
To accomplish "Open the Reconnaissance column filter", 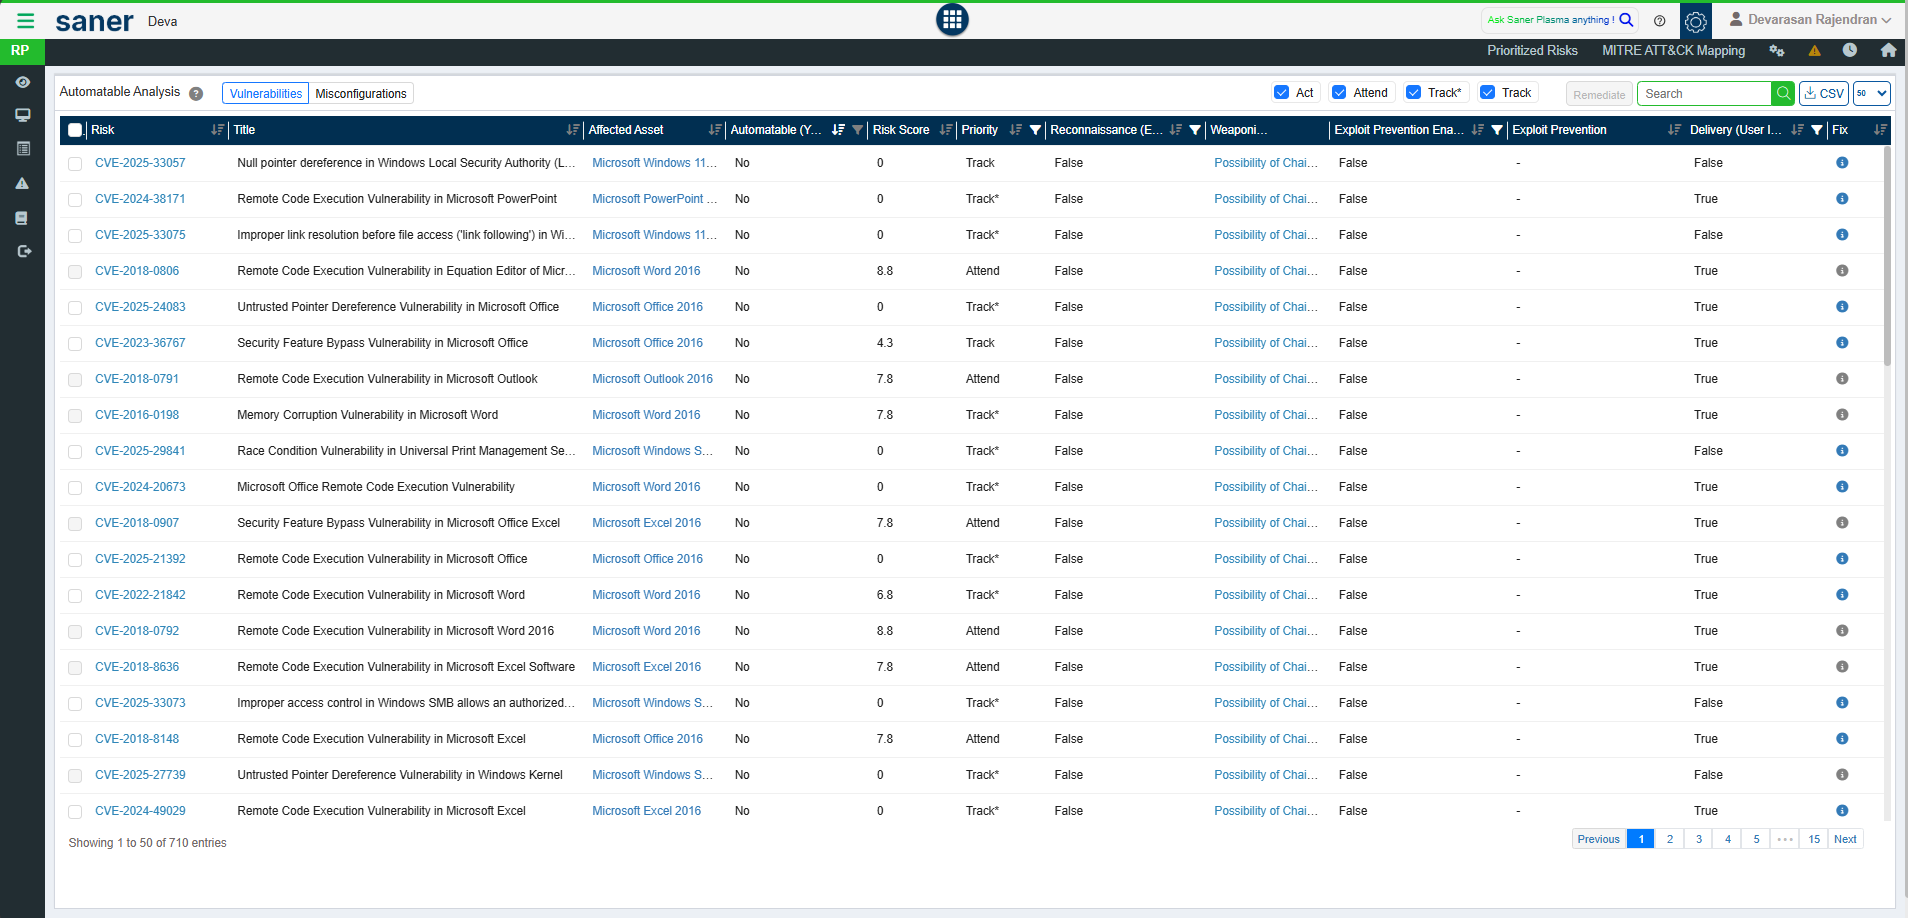I will (x=1195, y=130).
